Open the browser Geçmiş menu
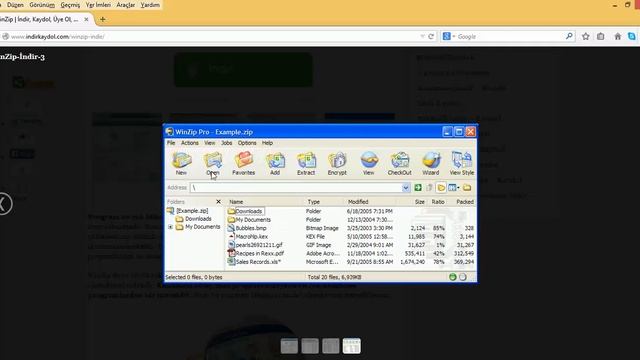This screenshot has width=640, height=360. coord(70,5)
